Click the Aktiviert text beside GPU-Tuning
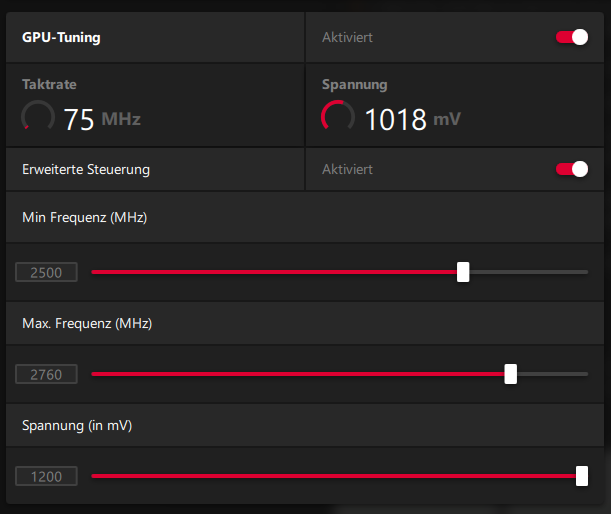 347,38
